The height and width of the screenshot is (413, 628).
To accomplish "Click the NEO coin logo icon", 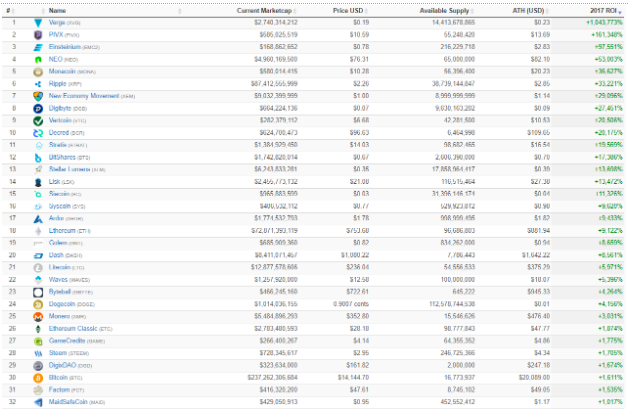I will [38, 60].
